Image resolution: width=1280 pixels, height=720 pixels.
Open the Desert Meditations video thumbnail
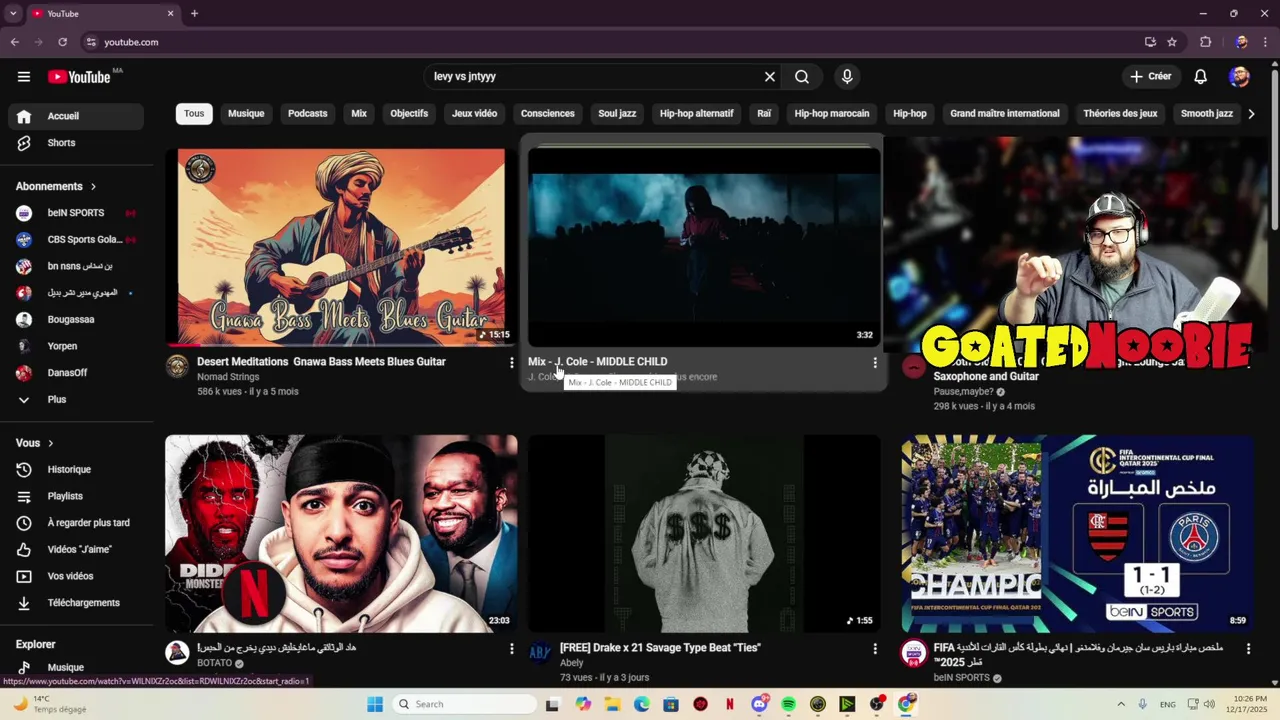(341, 246)
